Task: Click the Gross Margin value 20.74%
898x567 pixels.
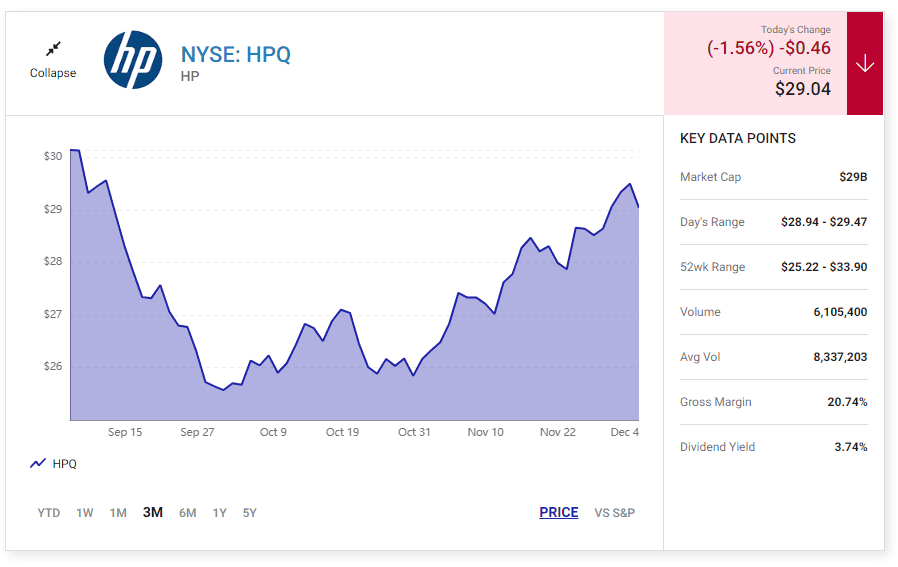Action: pyautogui.click(x=848, y=402)
